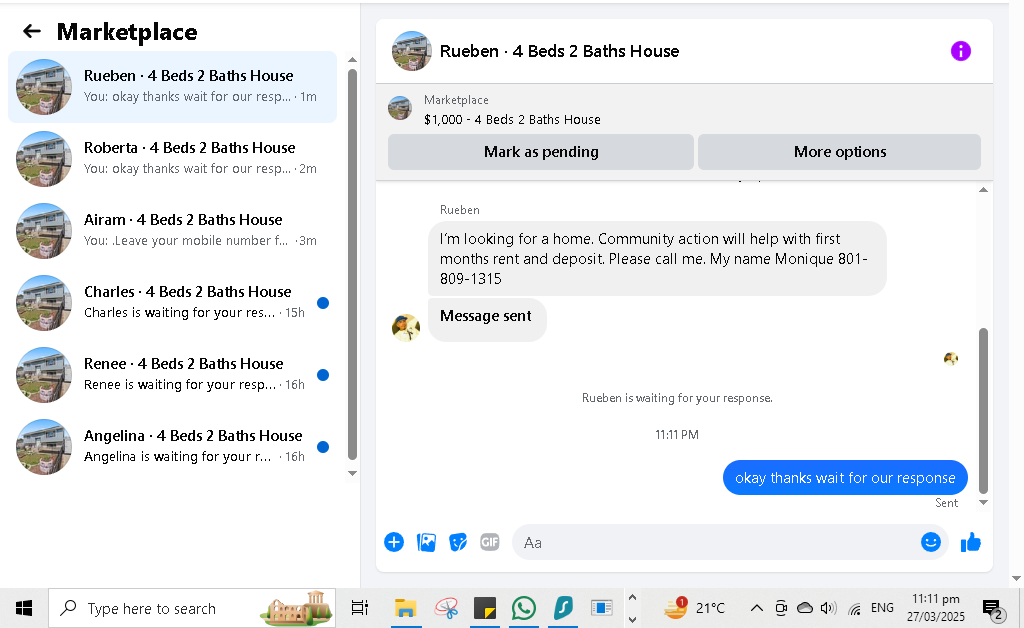Open Charles unread conversation

[172, 302]
